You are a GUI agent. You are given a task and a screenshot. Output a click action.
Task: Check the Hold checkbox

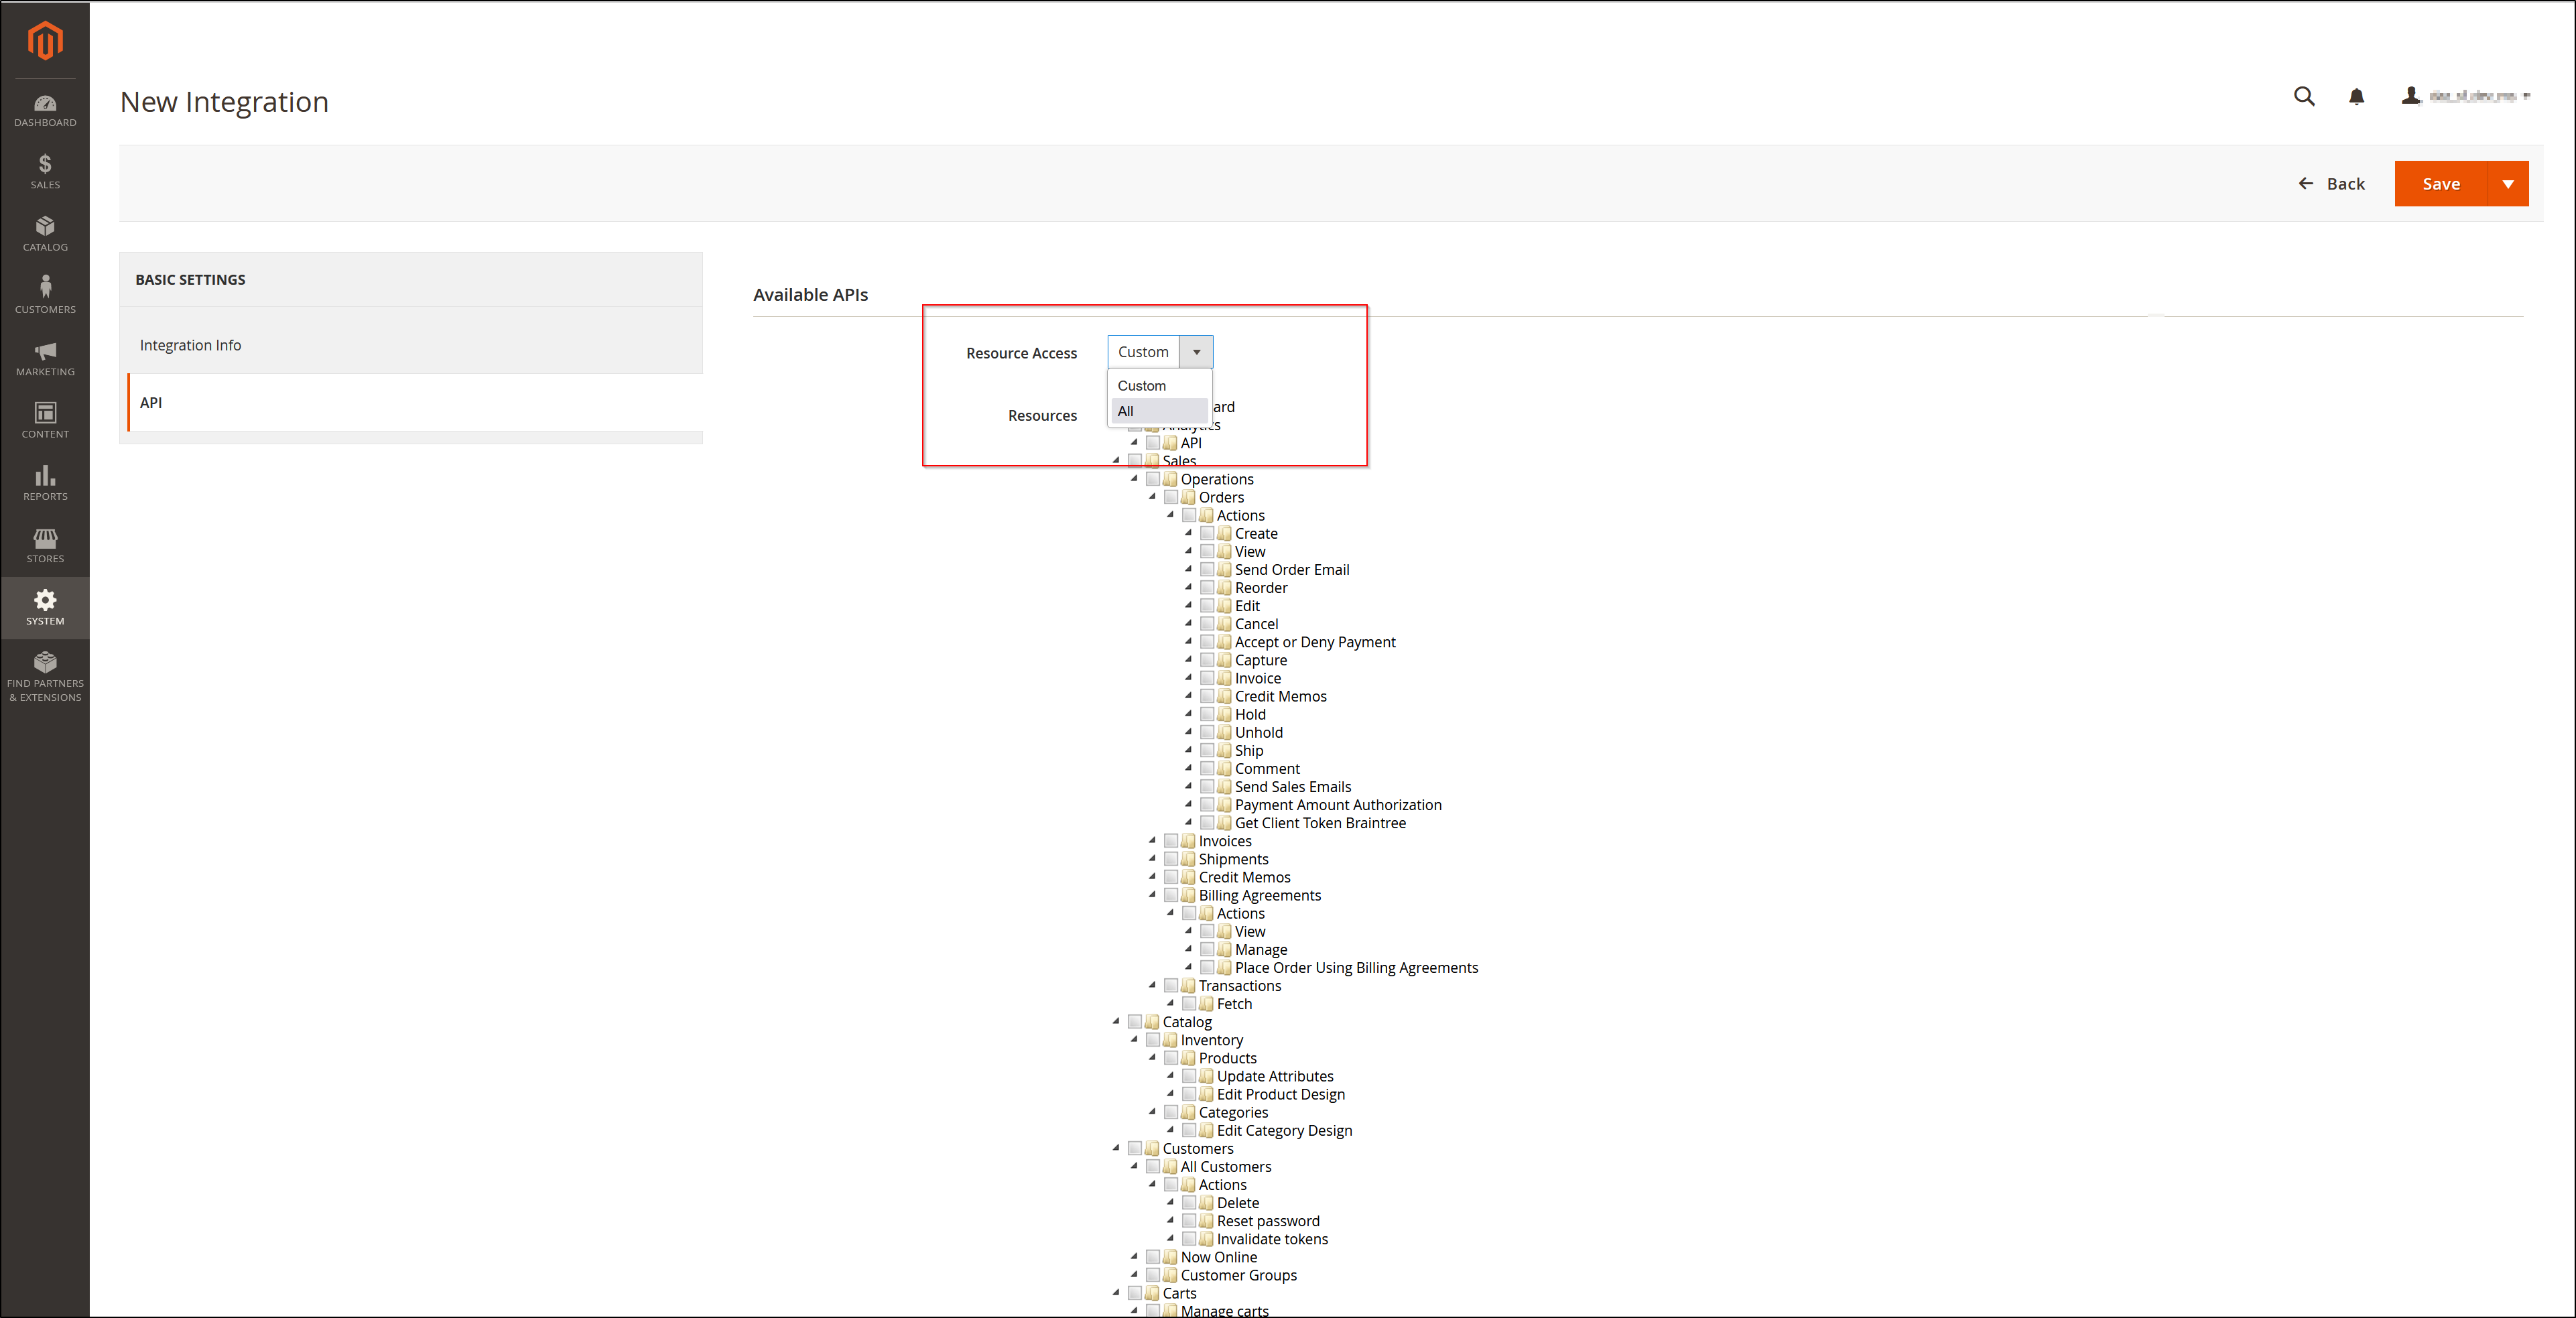pyautogui.click(x=1207, y=714)
